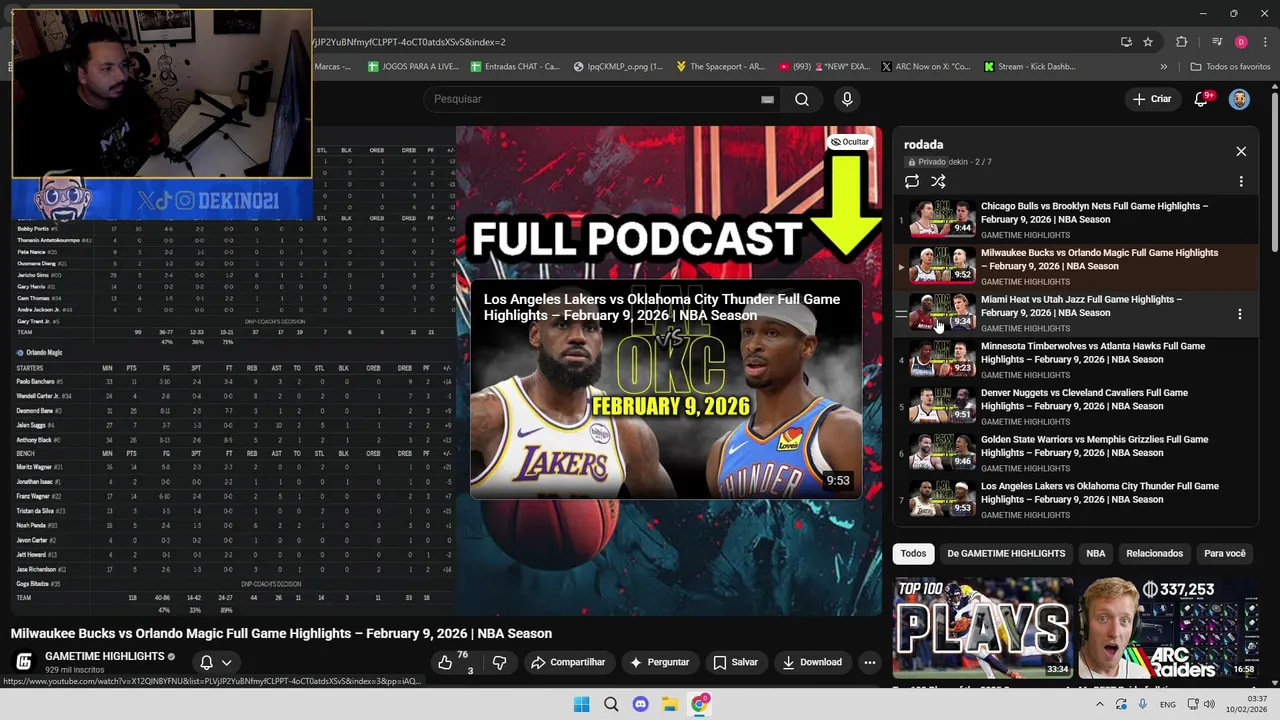Expand the channel notification bell dropdown
The width and height of the screenshot is (1280, 720).
click(x=216, y=662)
